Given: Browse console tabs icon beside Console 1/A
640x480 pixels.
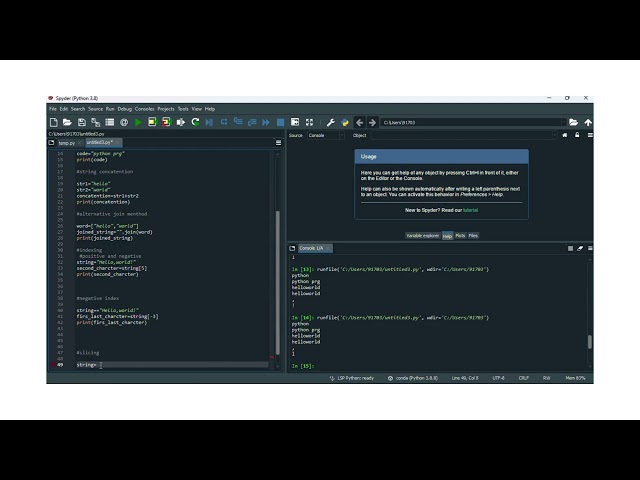Looking at the screenshot, I should (292, 248).
